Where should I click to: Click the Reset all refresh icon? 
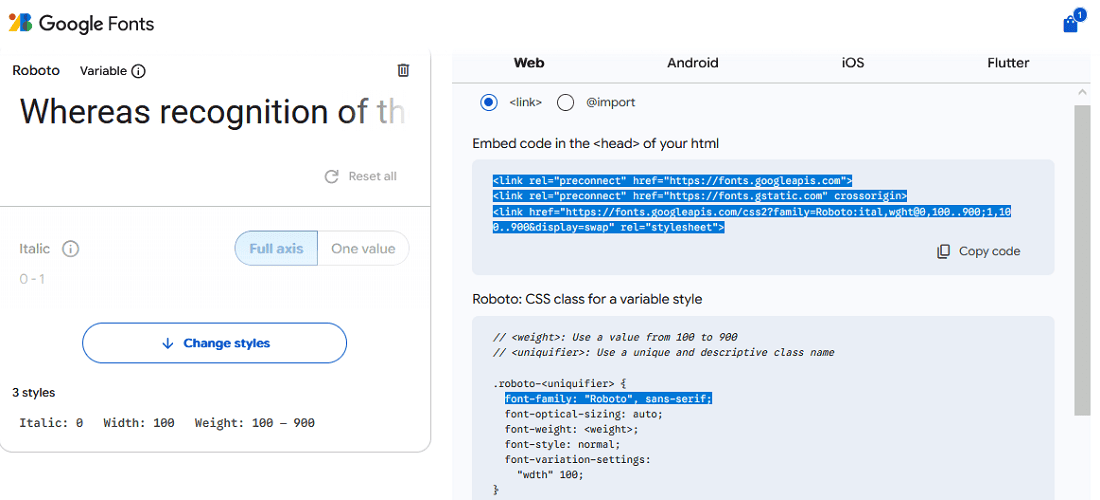tap(332, 177)
